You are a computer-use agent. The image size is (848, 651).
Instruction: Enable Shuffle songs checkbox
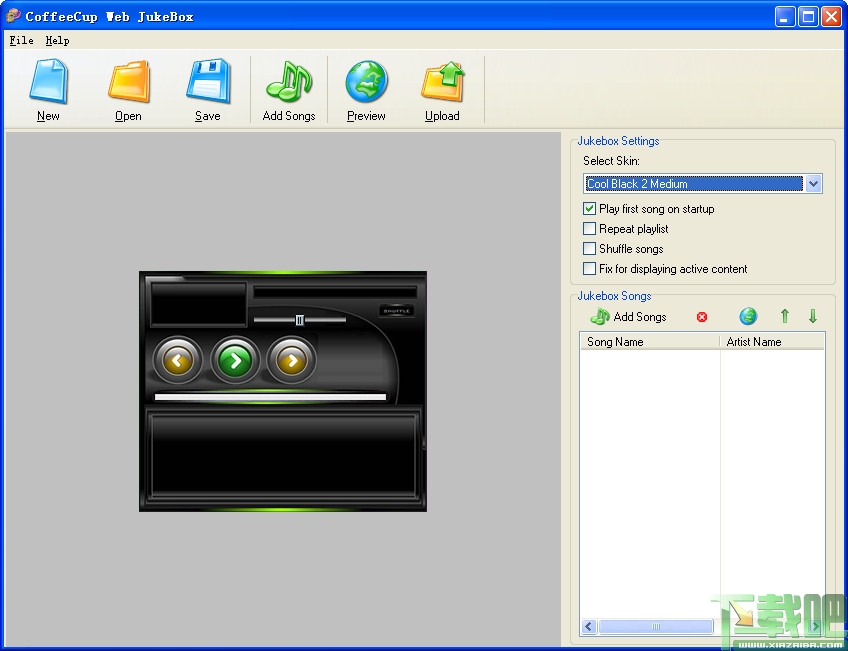coord(589,249)
